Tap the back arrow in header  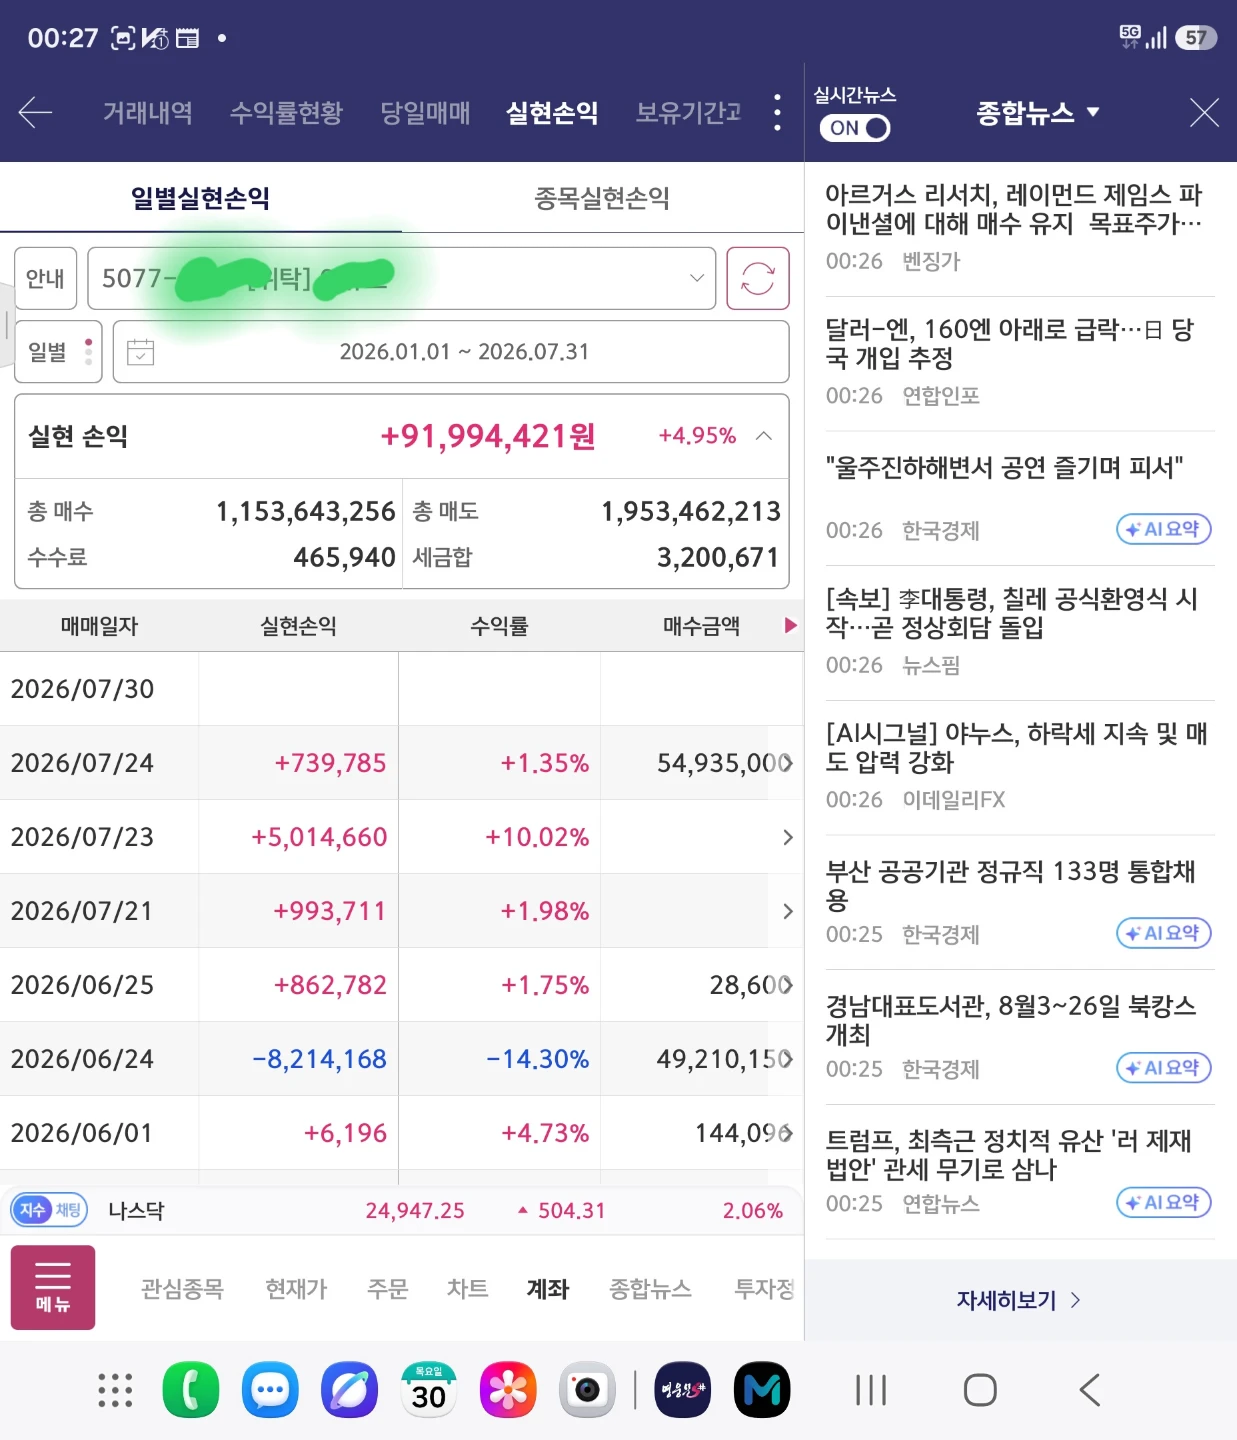(35, 112)
